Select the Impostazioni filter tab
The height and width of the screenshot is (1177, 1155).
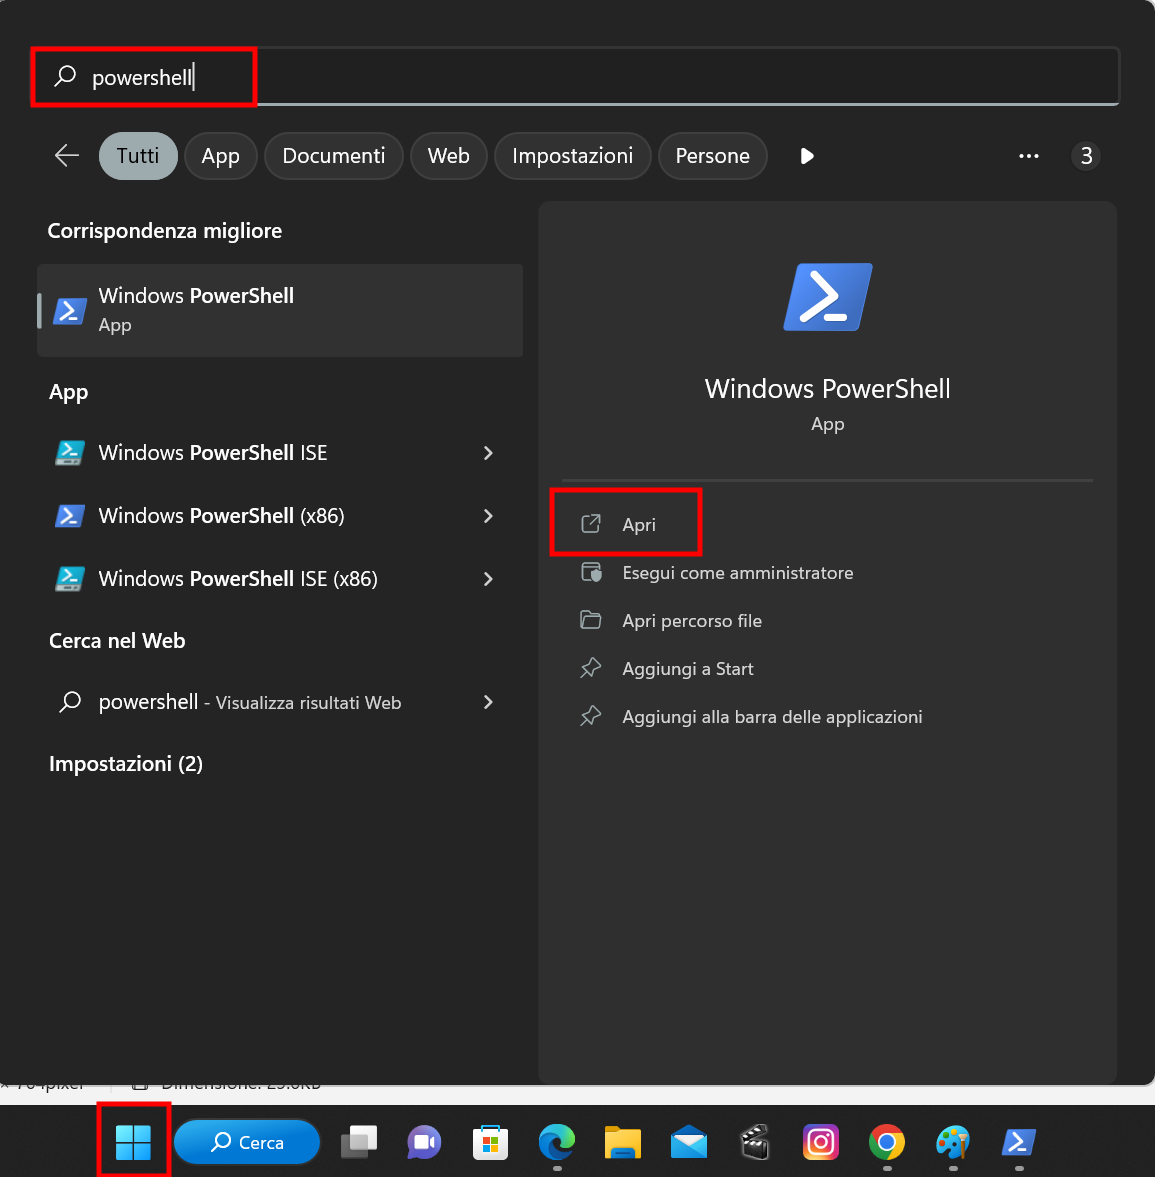coord(572,156)
